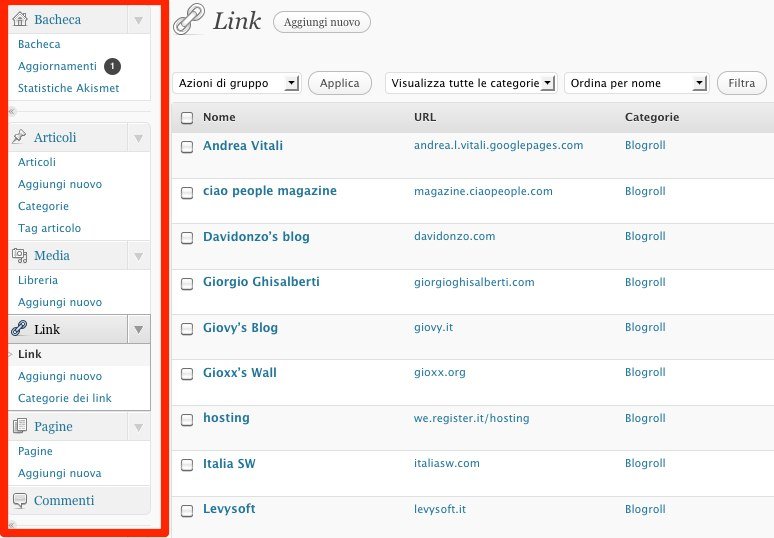Open the Media Libreria

pos(38,280)
